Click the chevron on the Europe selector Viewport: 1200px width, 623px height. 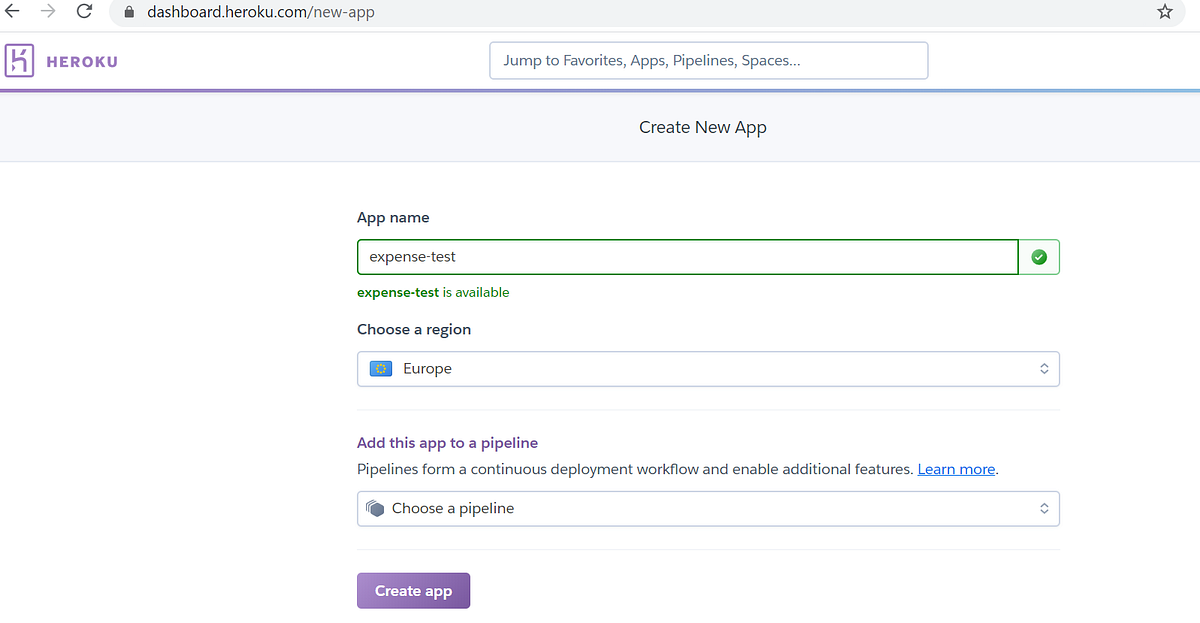tap(1045, 368)
